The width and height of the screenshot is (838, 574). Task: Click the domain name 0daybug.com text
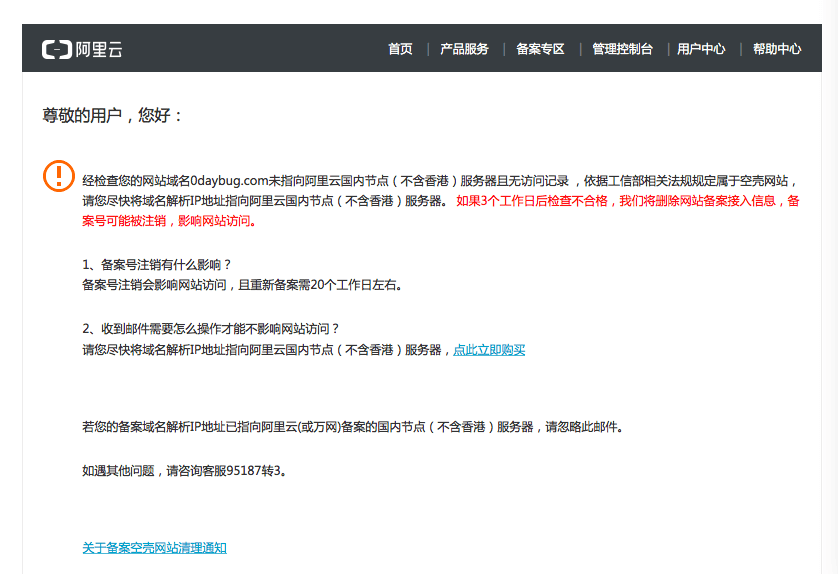[229, 181]
